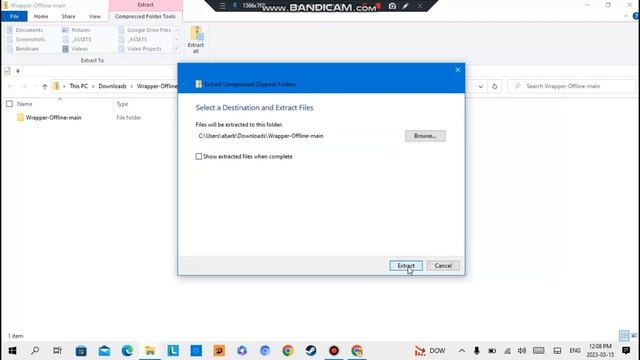Switch to Home ribbon tab
This screenshot has width=640, height=360.
pos(41,16)
